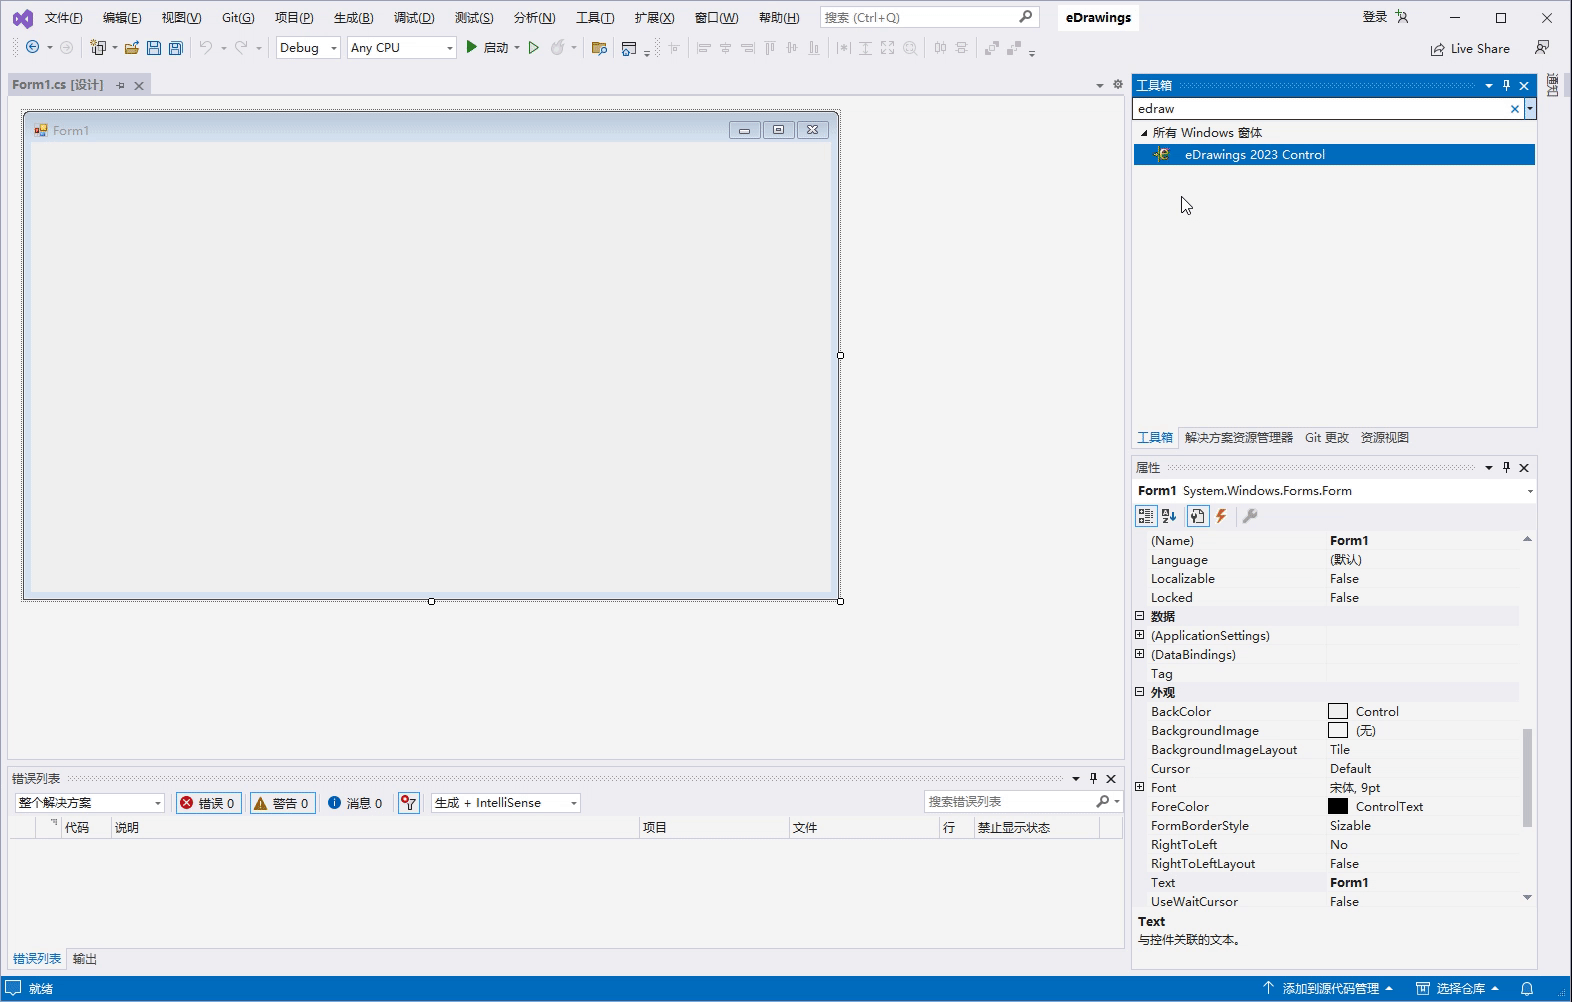1572x1002 pixels.
Task: Open the 工具(T) menu
Action: pos(595,17)
